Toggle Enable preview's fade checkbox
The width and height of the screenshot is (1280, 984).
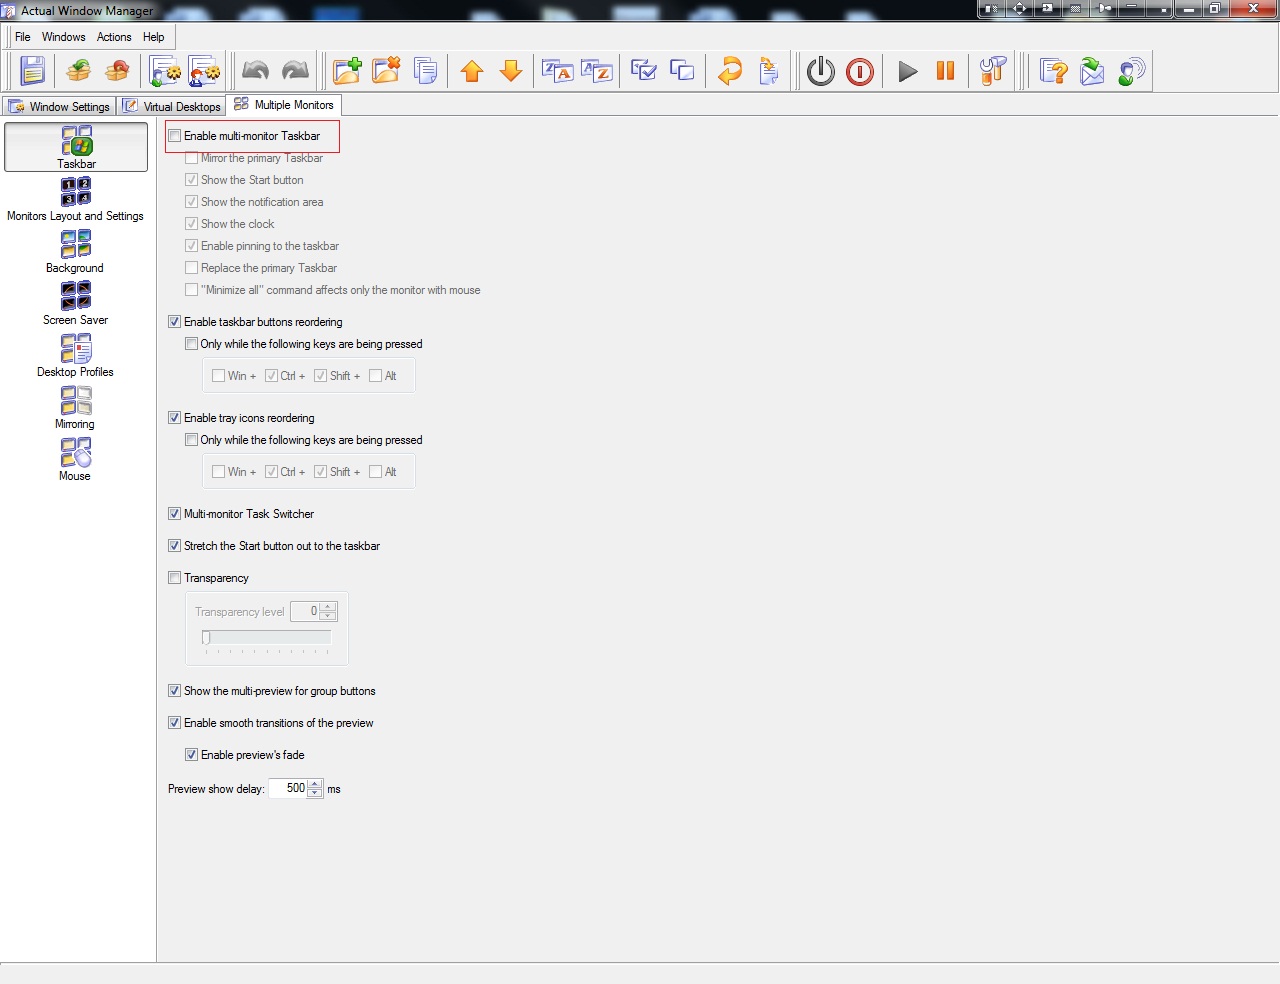(192, 755)
